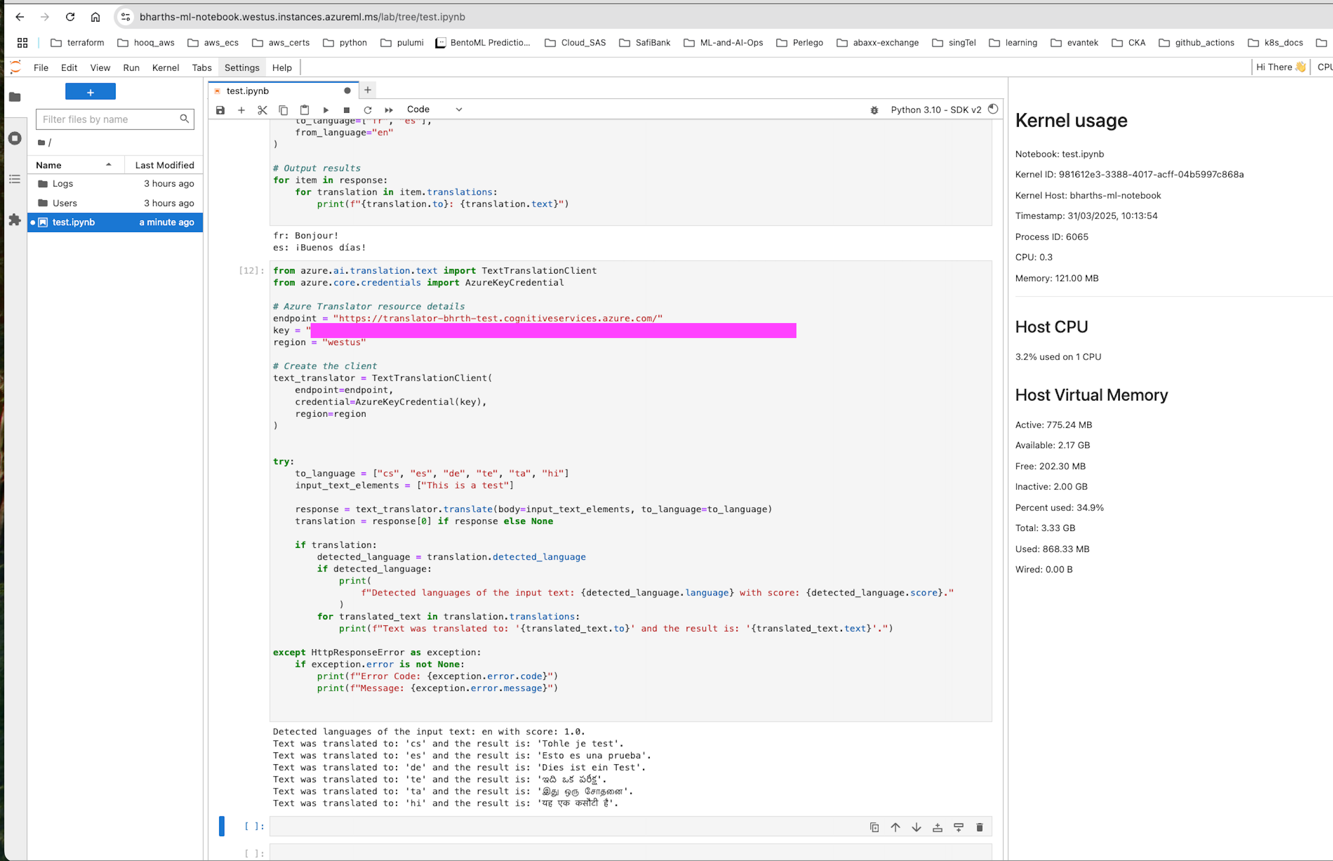Move the active cell up with the arrow

coord(895,828)
